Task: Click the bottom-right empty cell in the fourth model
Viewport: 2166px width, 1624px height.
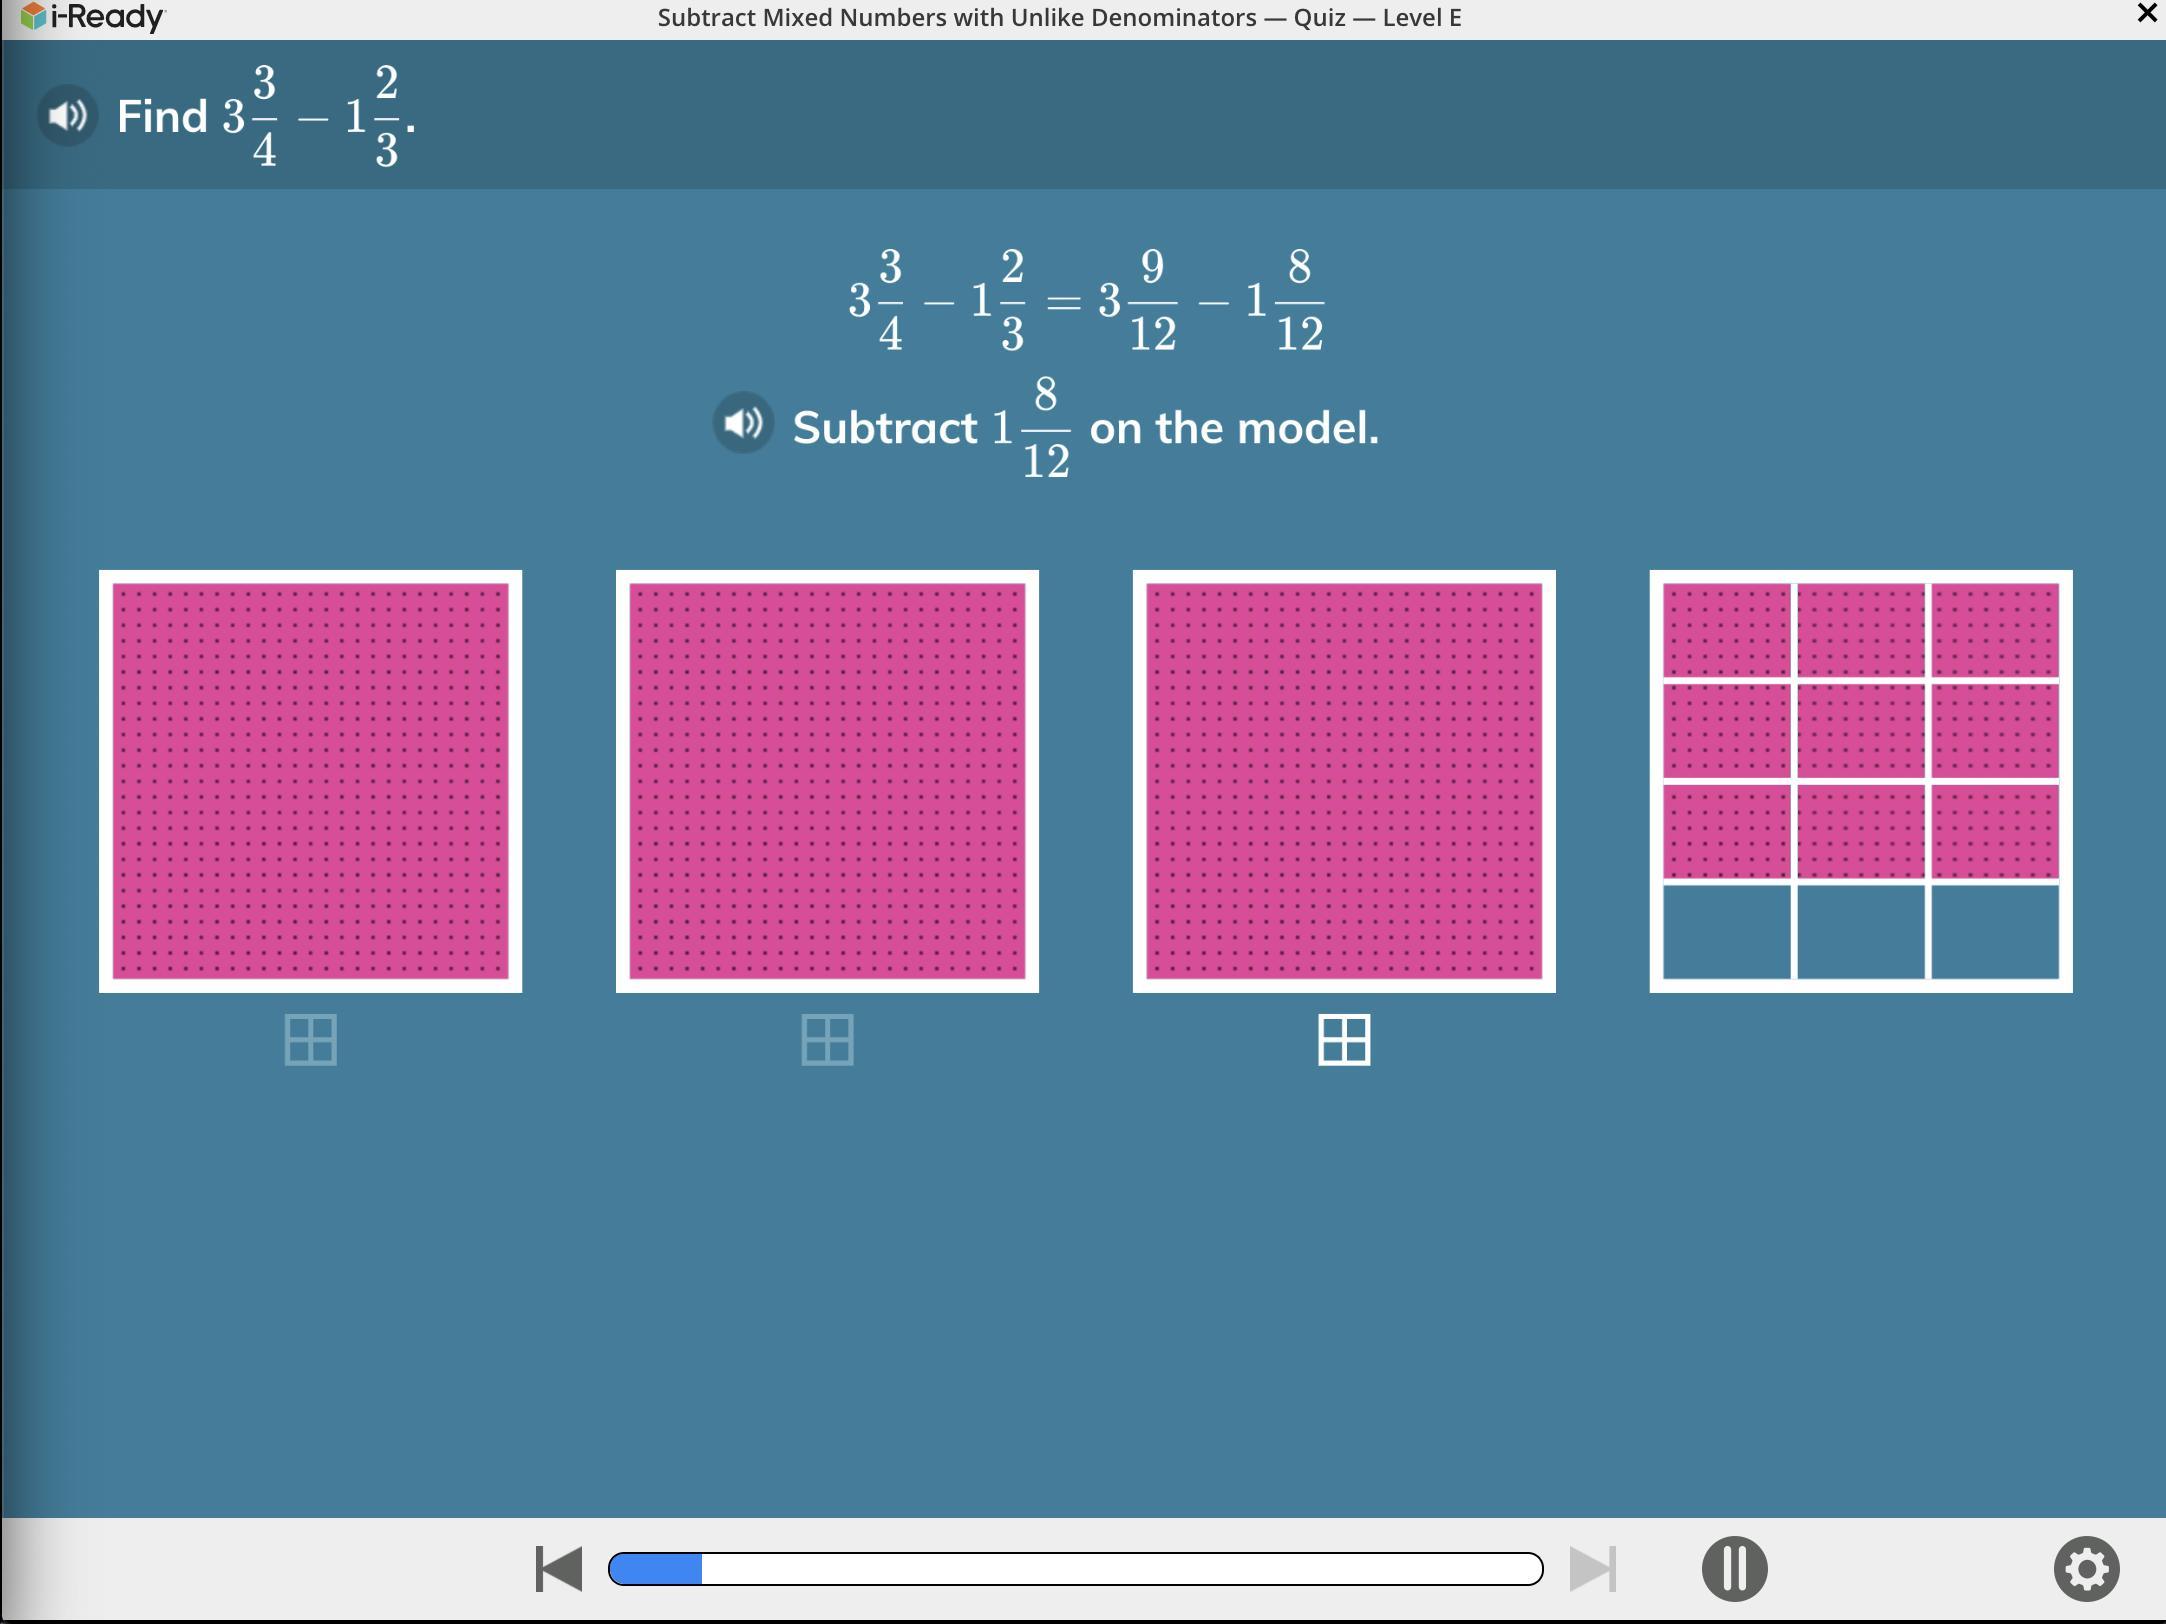Action: tap(1994, 931)
